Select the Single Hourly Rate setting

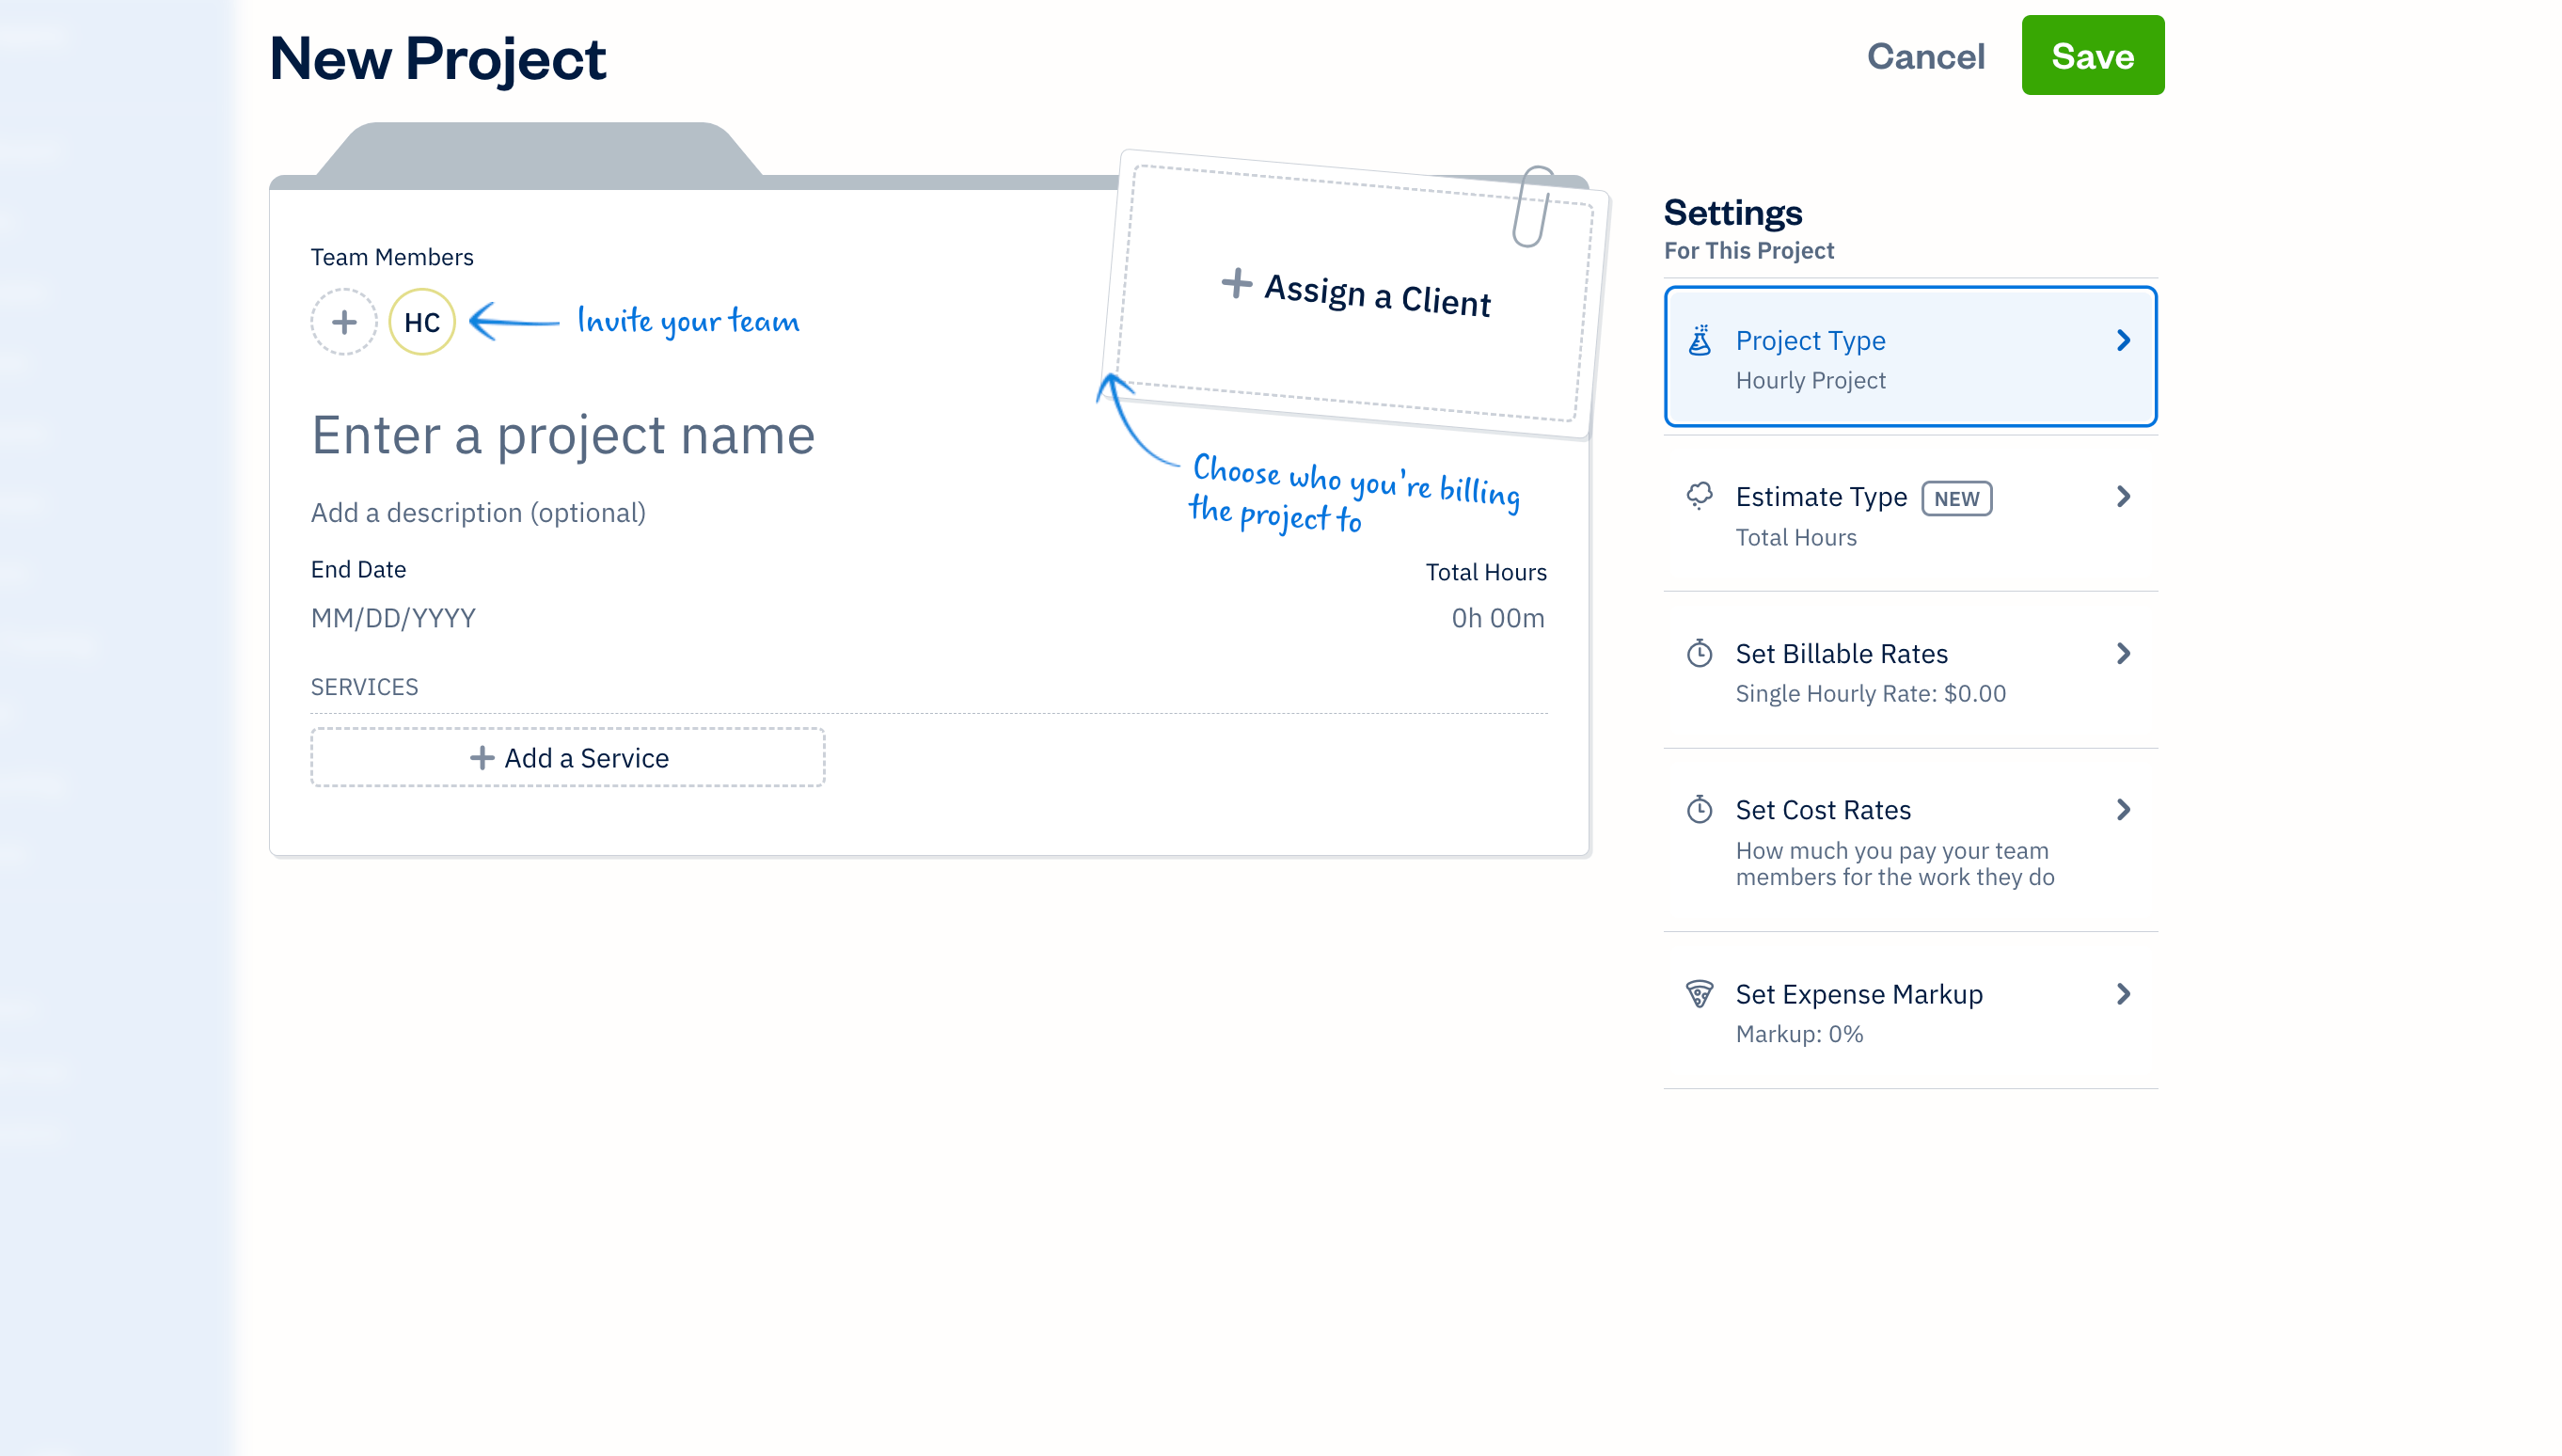coord(1870,692)
